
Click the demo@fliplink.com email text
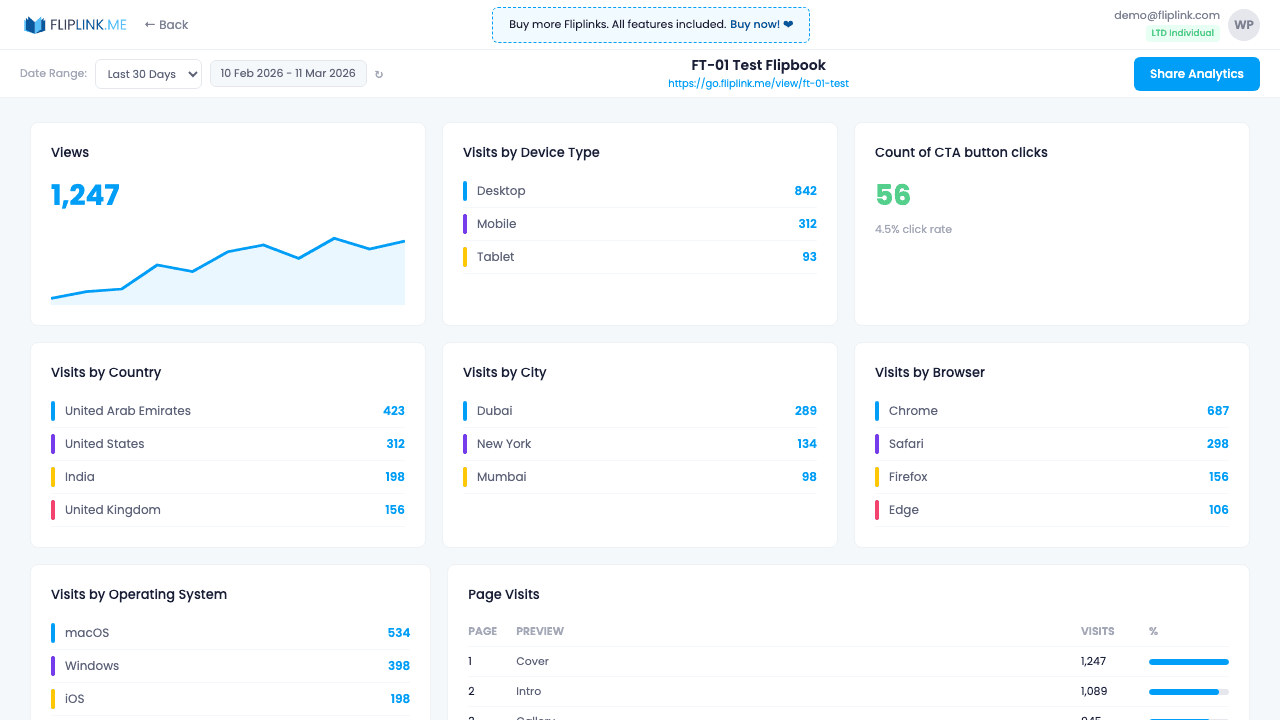pos(1167,14)
